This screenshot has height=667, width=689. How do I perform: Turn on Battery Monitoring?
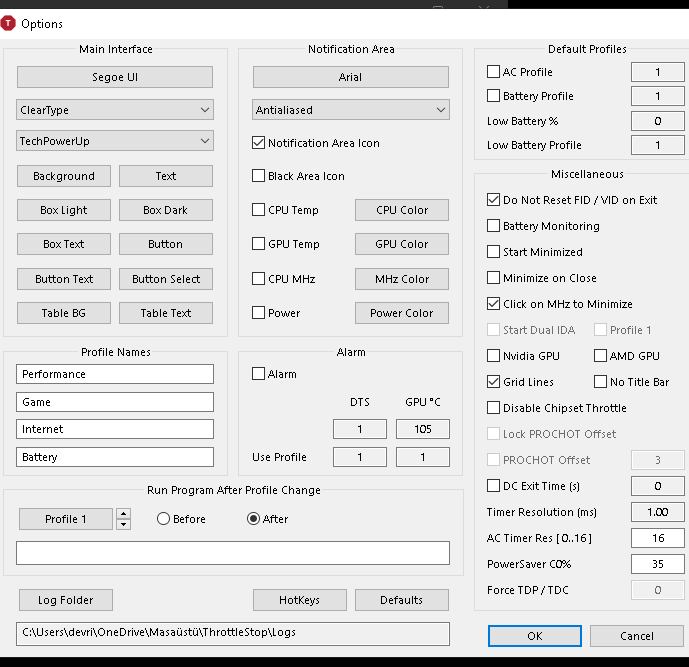click(493, 225)
